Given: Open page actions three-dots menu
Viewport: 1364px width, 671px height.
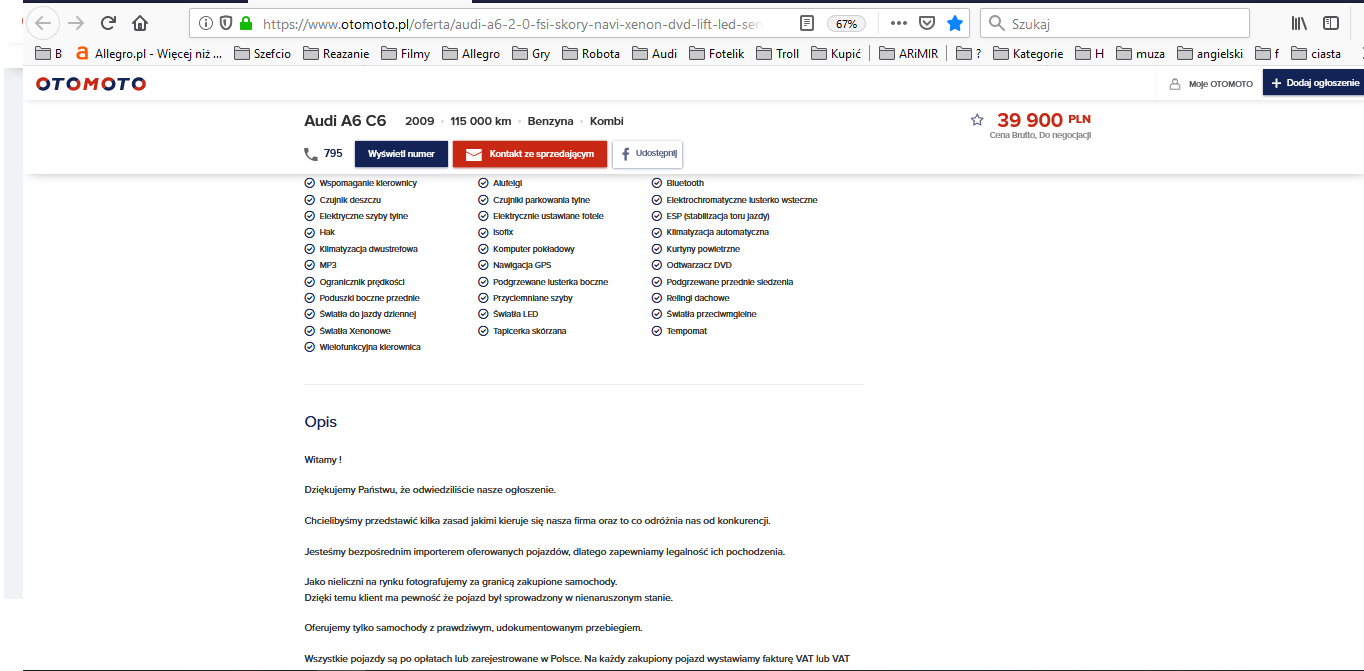Looking at the screenshot, I should 899,23.
